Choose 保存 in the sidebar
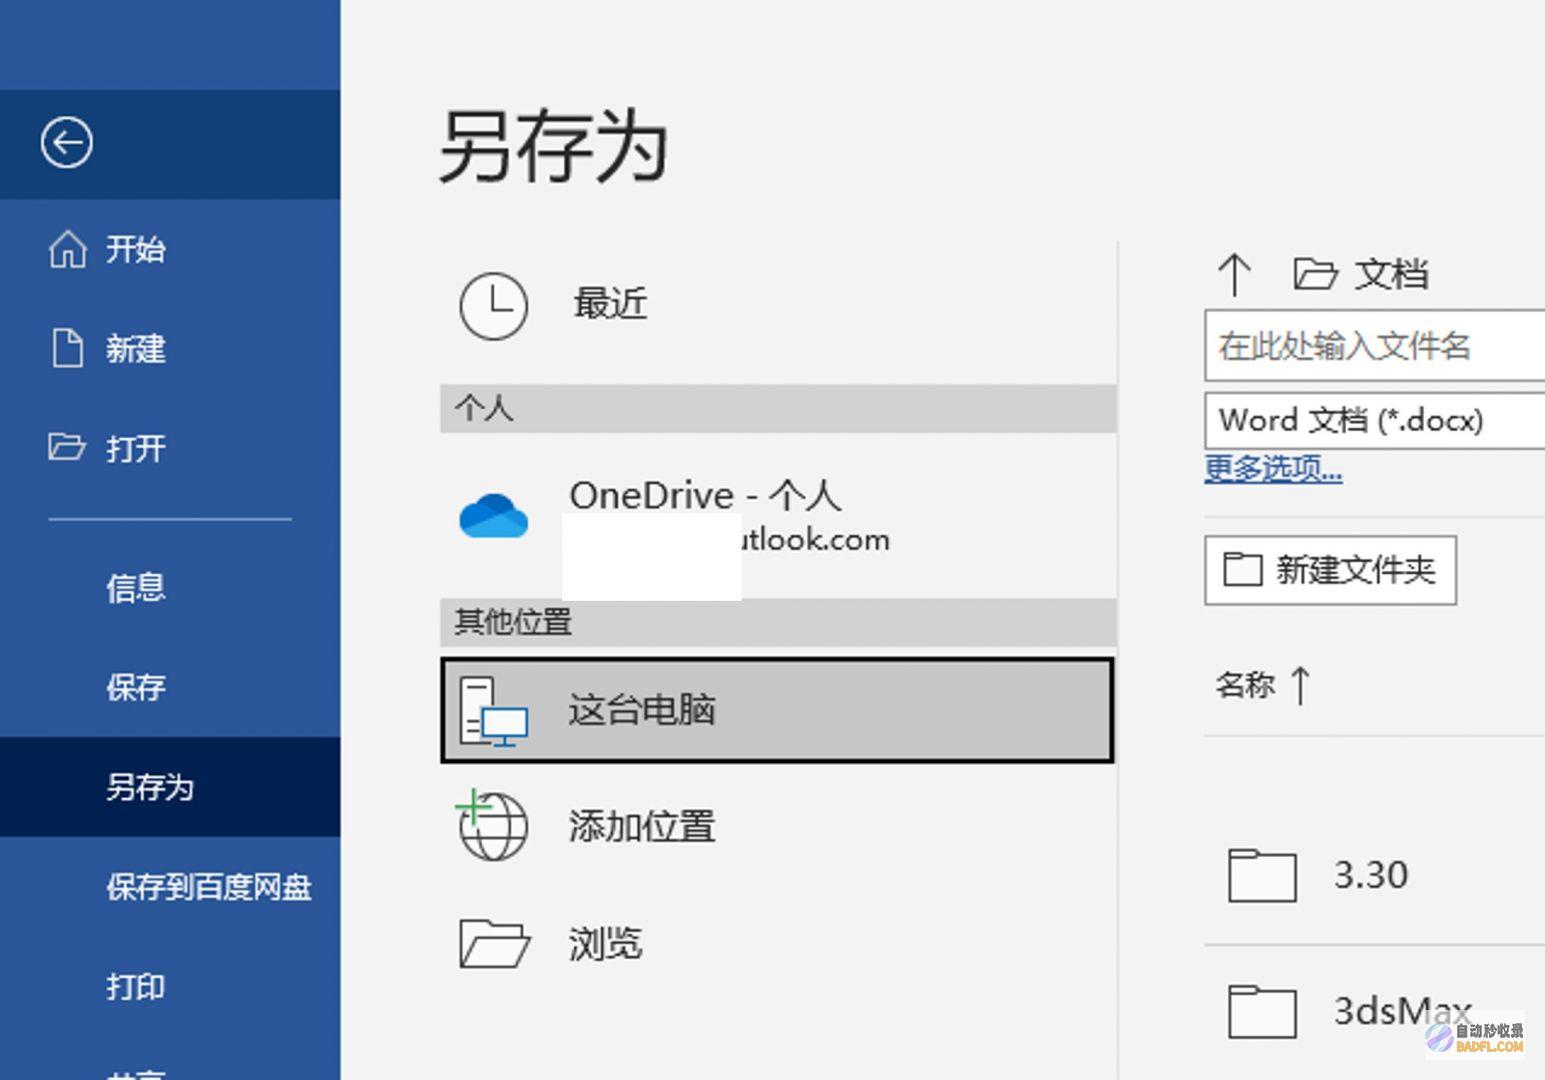 tap(135, 687)
